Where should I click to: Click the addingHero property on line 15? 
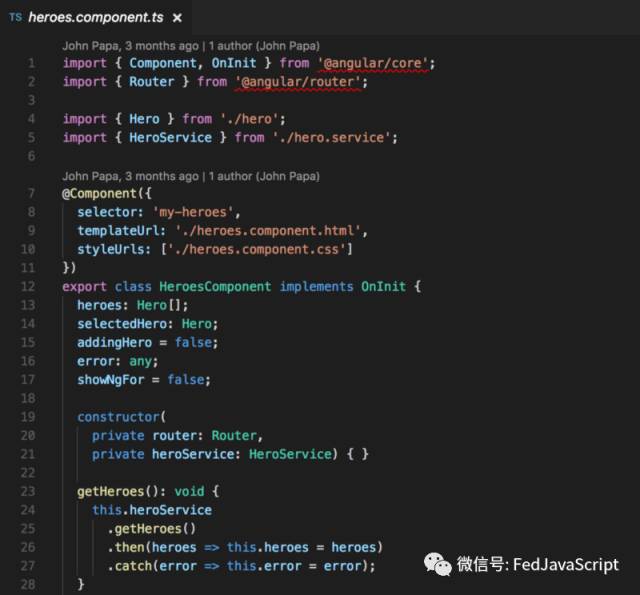tap(114, 342)
